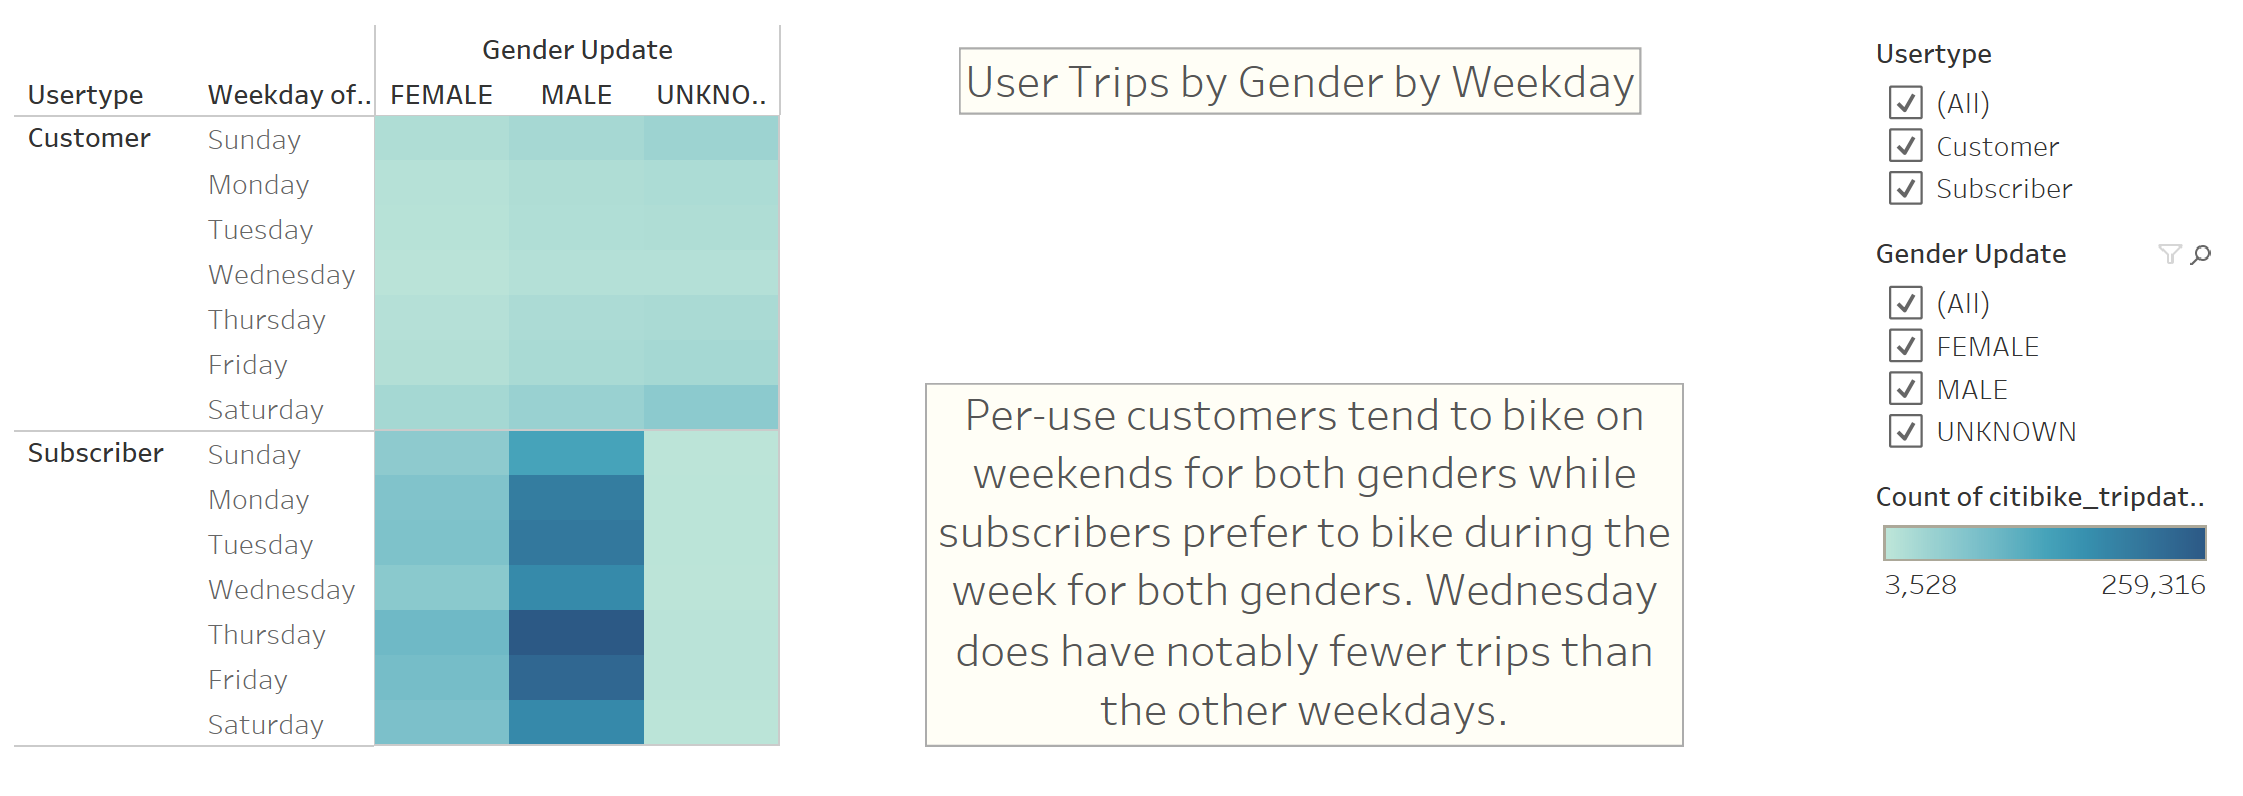Disable FEMALE in the Gender Update filter

(1904, 346)
